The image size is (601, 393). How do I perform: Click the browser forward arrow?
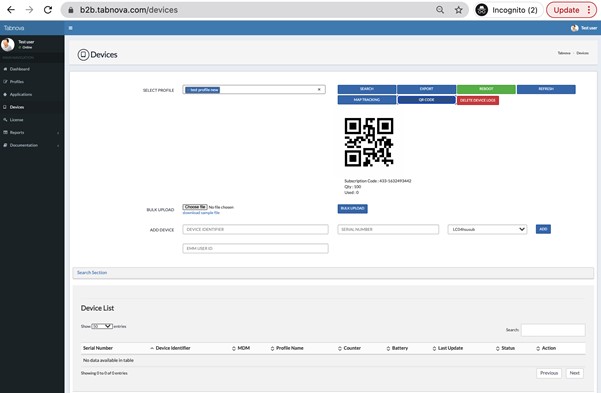coord(29,10)
